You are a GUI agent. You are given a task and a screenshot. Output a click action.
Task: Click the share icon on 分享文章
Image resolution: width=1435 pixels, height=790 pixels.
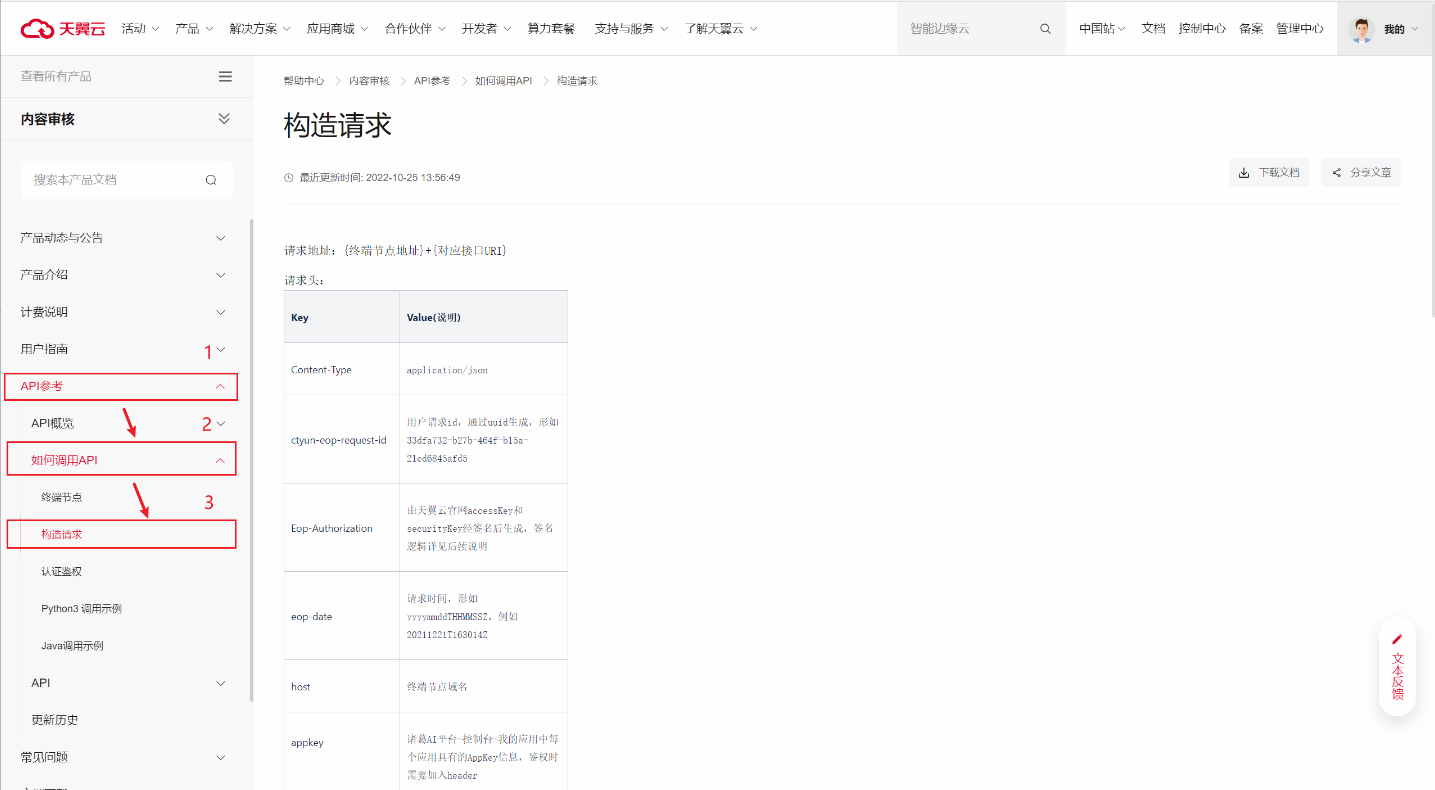(x=1336, y=173)
